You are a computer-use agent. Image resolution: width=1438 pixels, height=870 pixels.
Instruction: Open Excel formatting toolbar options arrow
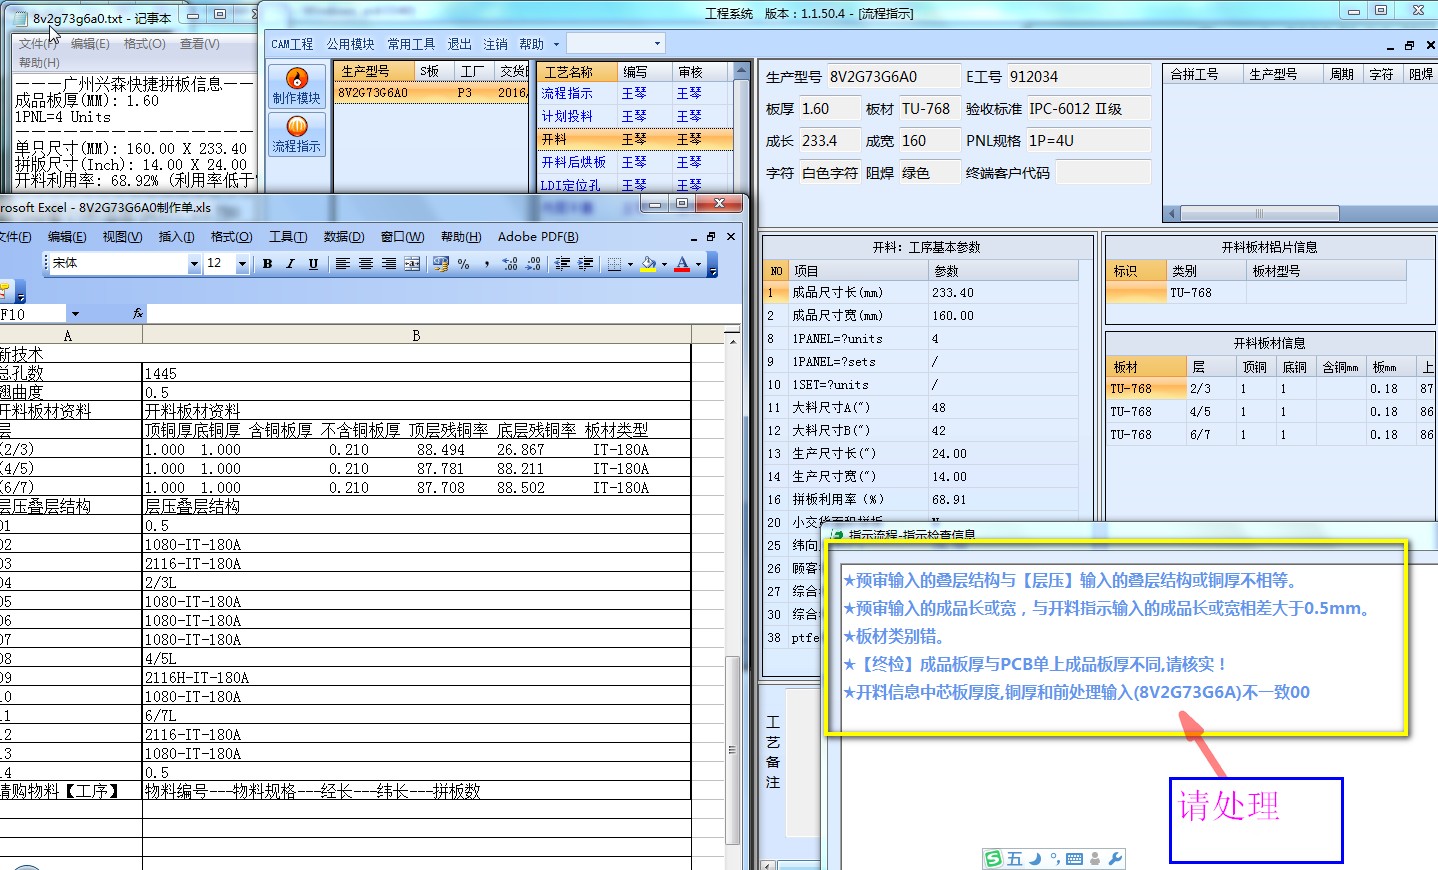coord(712,265)
